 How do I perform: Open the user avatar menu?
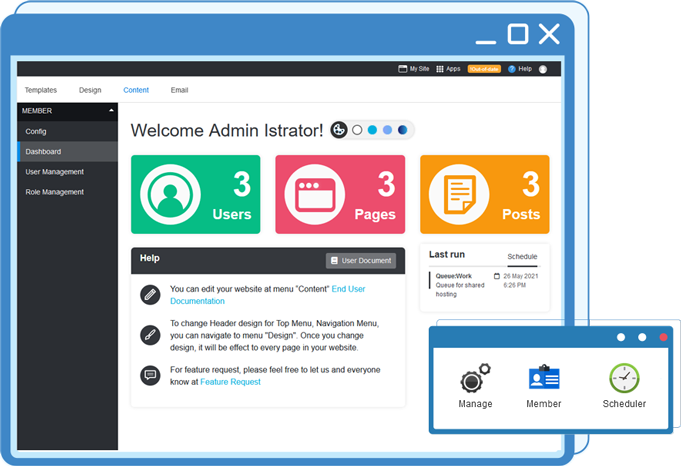click(543, 69)
